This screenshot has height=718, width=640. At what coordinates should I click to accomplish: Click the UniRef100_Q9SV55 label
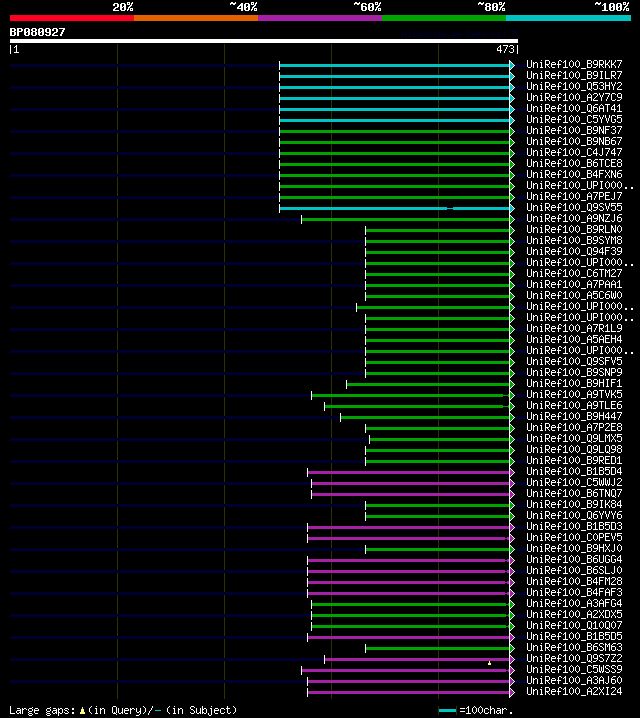574,207
